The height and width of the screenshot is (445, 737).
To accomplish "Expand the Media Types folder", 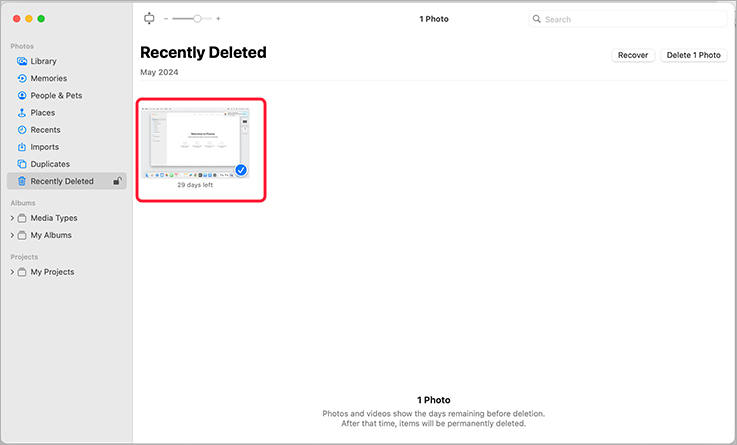I will 12,218.
